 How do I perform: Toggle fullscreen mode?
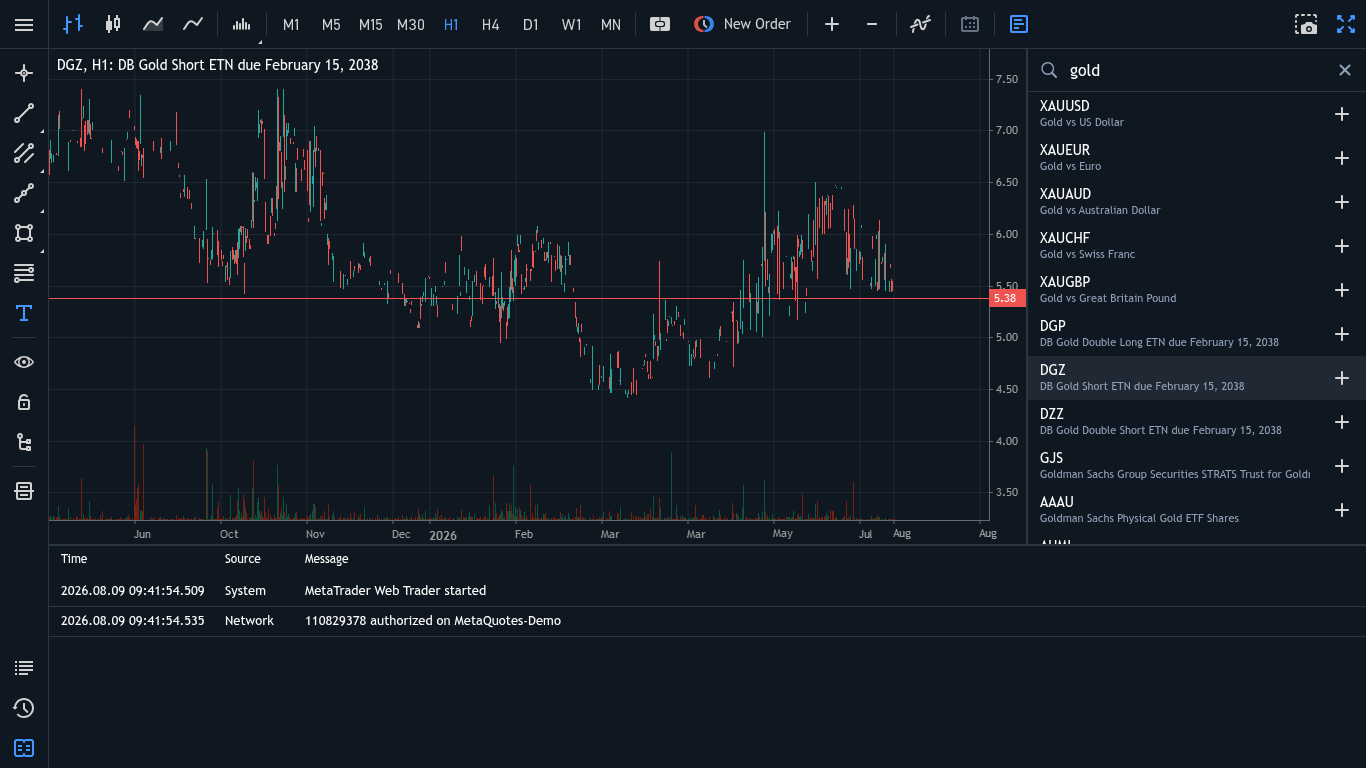click(1346, 24)
